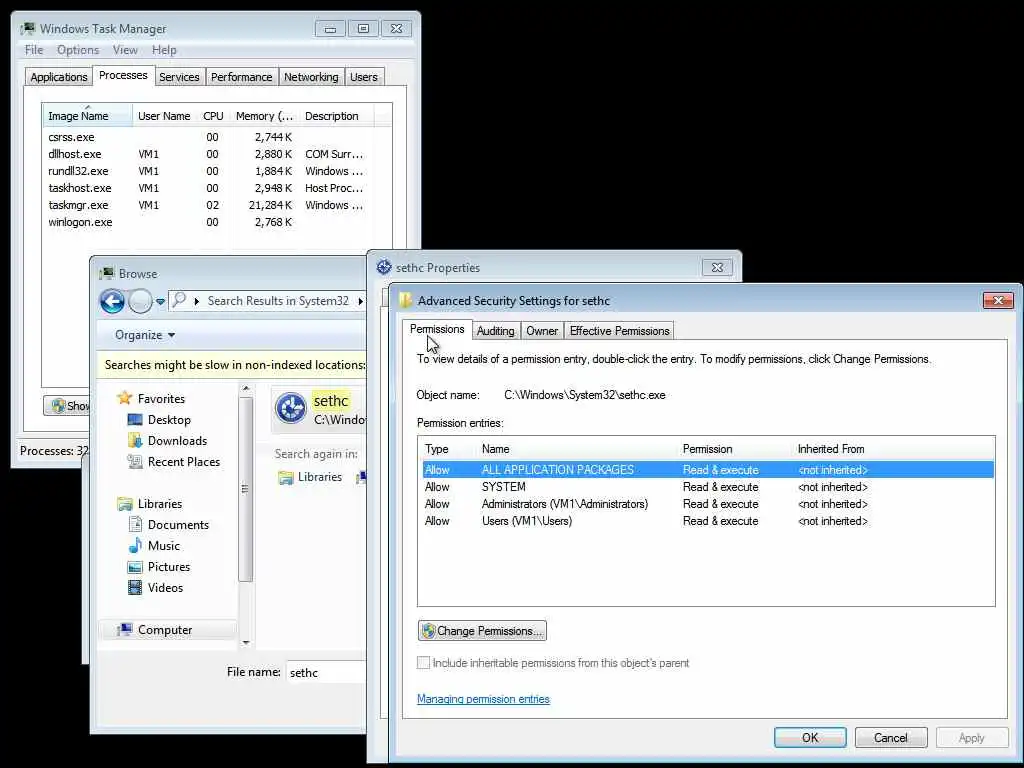Click the Forward arrow in Browse window
Image resolution: width=1024 pixels, height=768 pixels.
(x=140, y=301)
